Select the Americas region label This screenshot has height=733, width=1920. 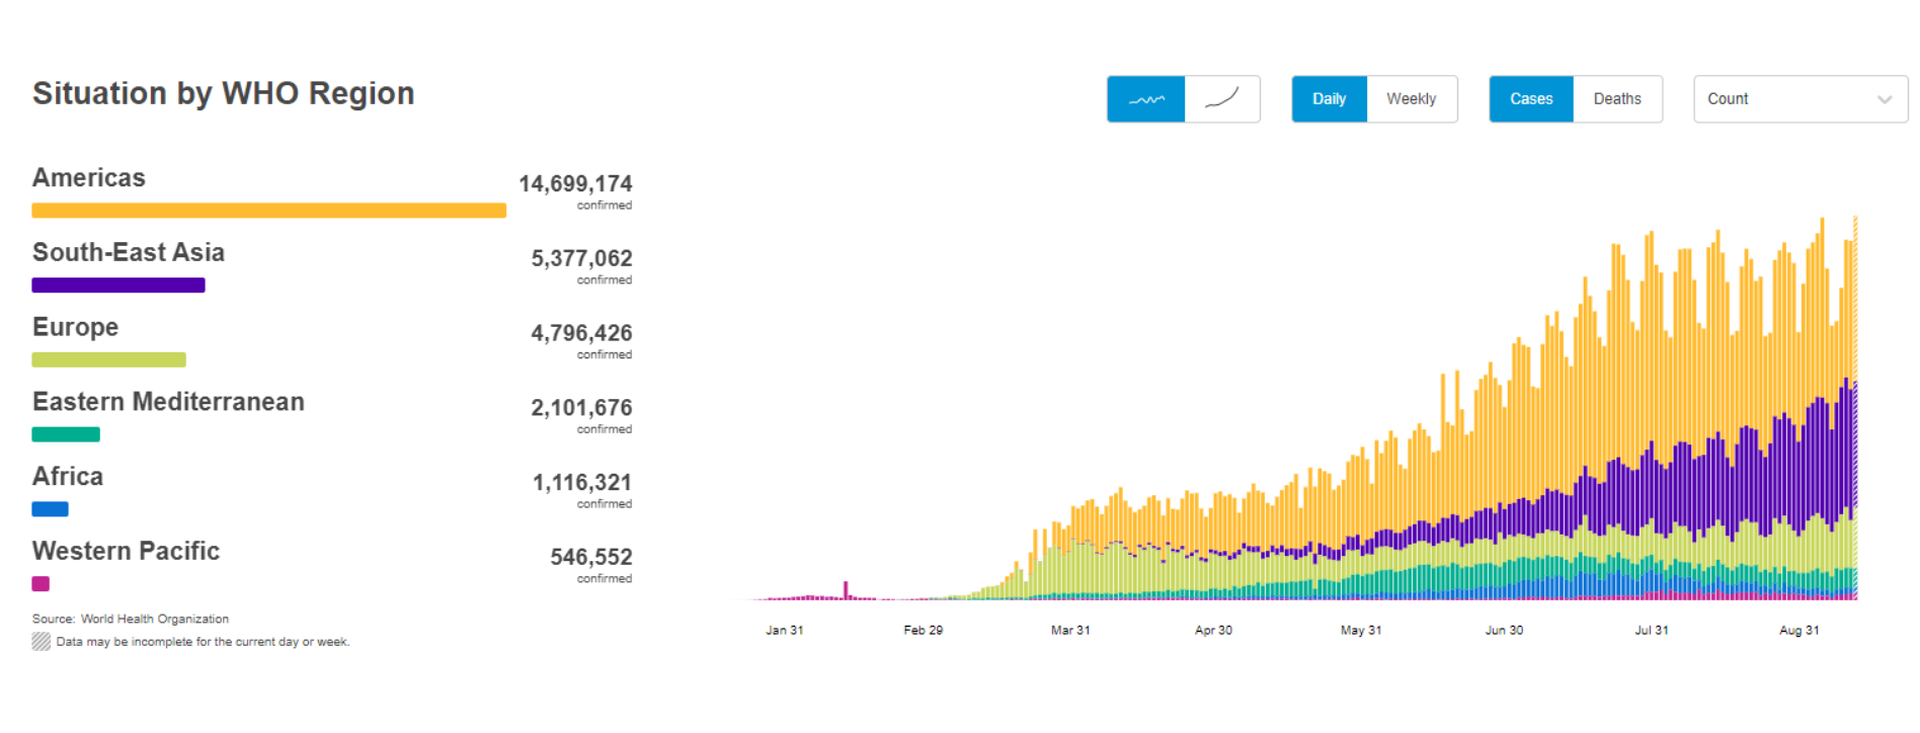tap(89, 178)
